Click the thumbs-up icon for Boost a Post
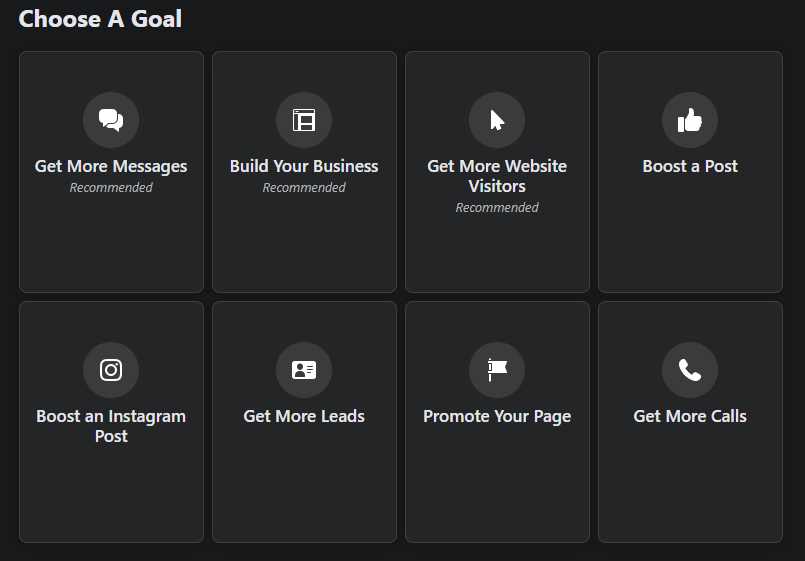This screenshot has height=561, width=805. pyautogui.click(x=690, y=120)
